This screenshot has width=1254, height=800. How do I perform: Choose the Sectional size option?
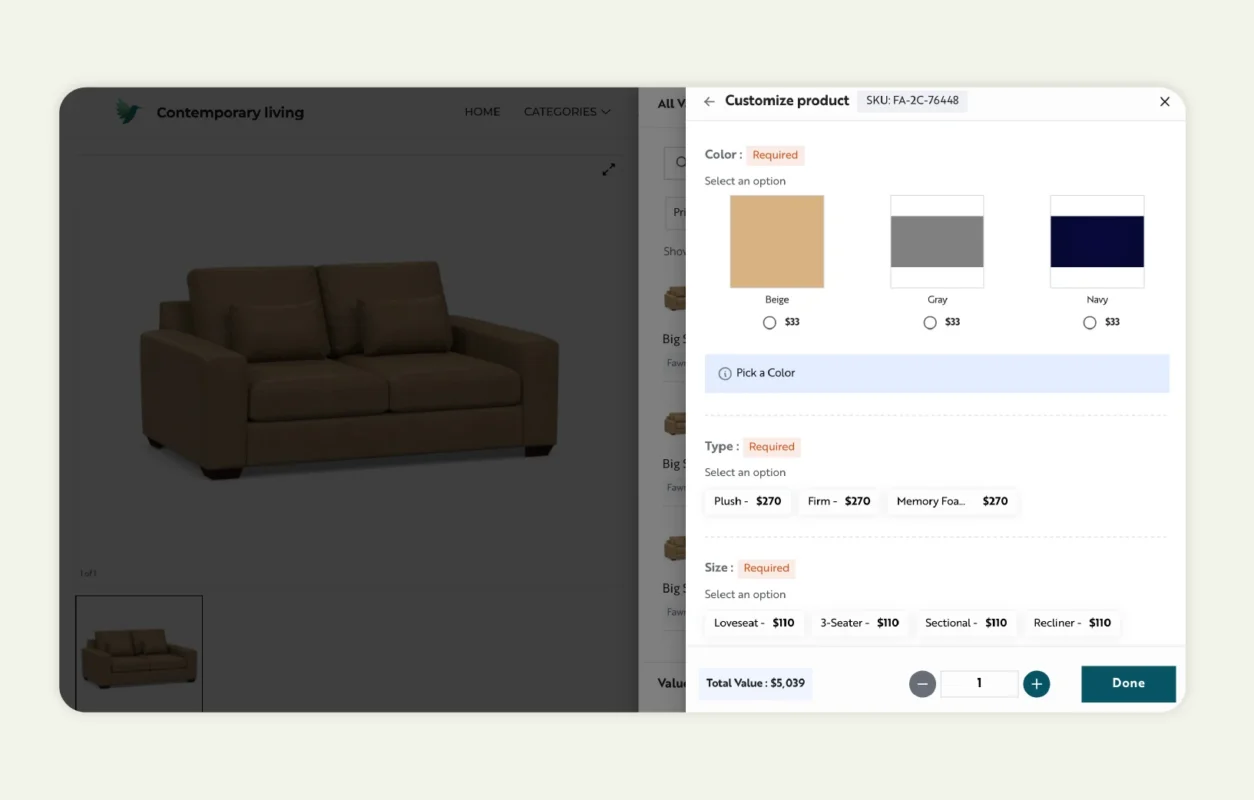click(x=965, y=623)
